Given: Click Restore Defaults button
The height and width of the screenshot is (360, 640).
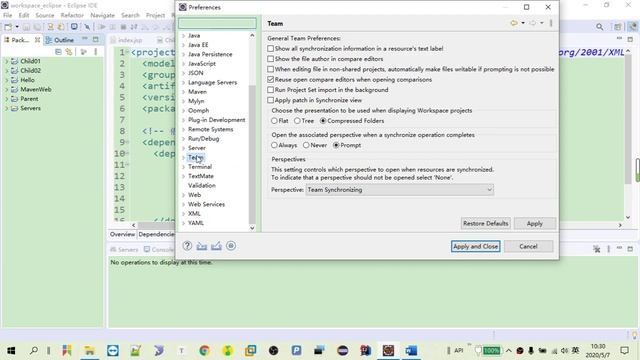Looking at the screenshot, I should point(485,223).
